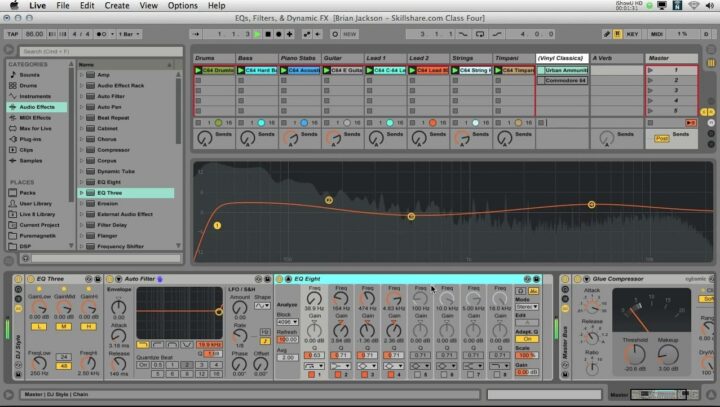720x407 pixels.
Task: Click the TAP tempo button
Action: pyautogui.click(x=14, y=33)
